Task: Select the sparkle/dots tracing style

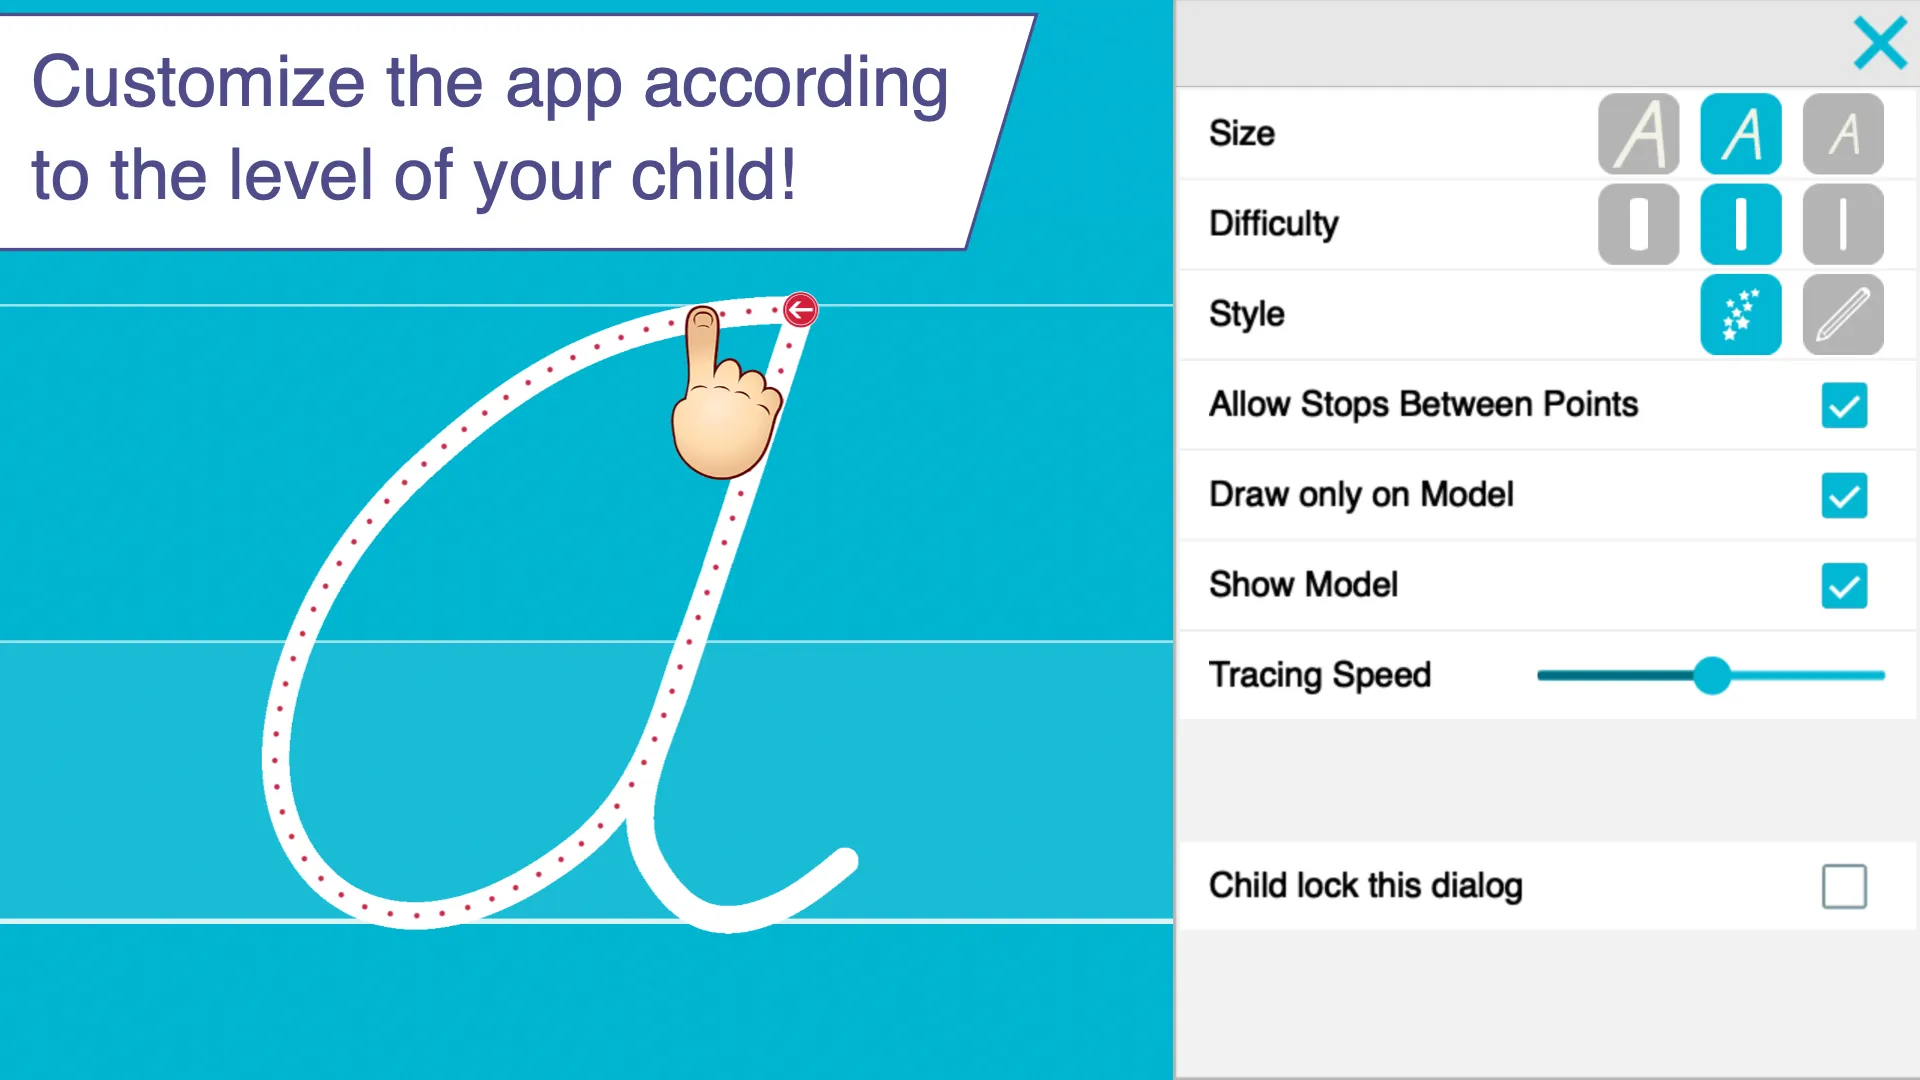Action: pos(1741,314)
